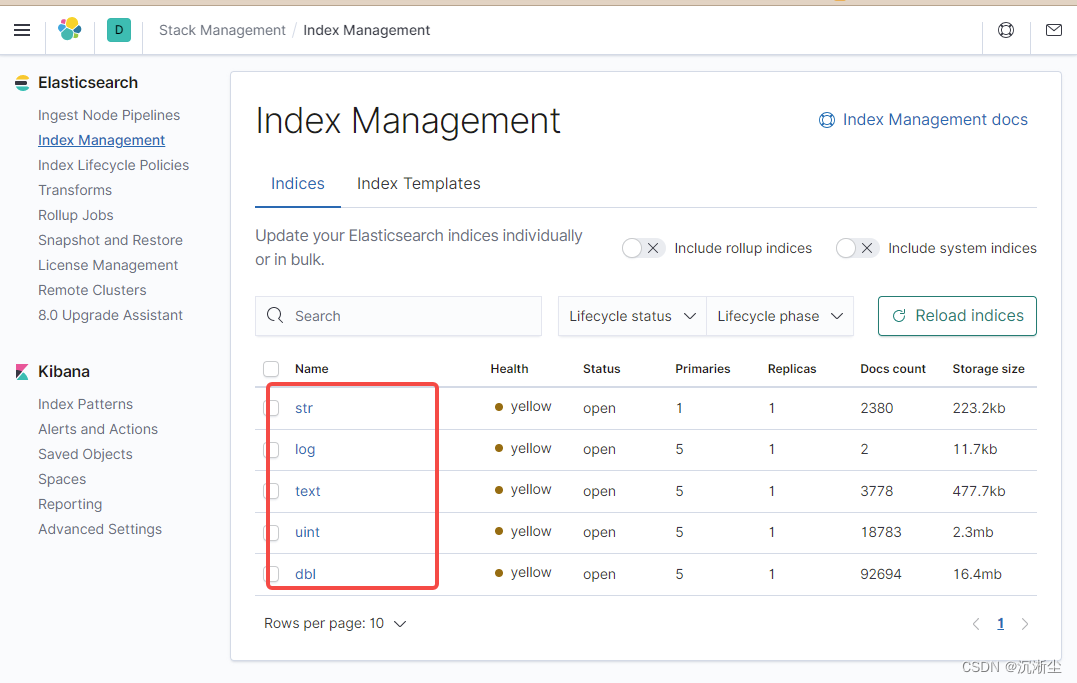
Task: Click the 92694 docs count value
Action: click(881, 574)
